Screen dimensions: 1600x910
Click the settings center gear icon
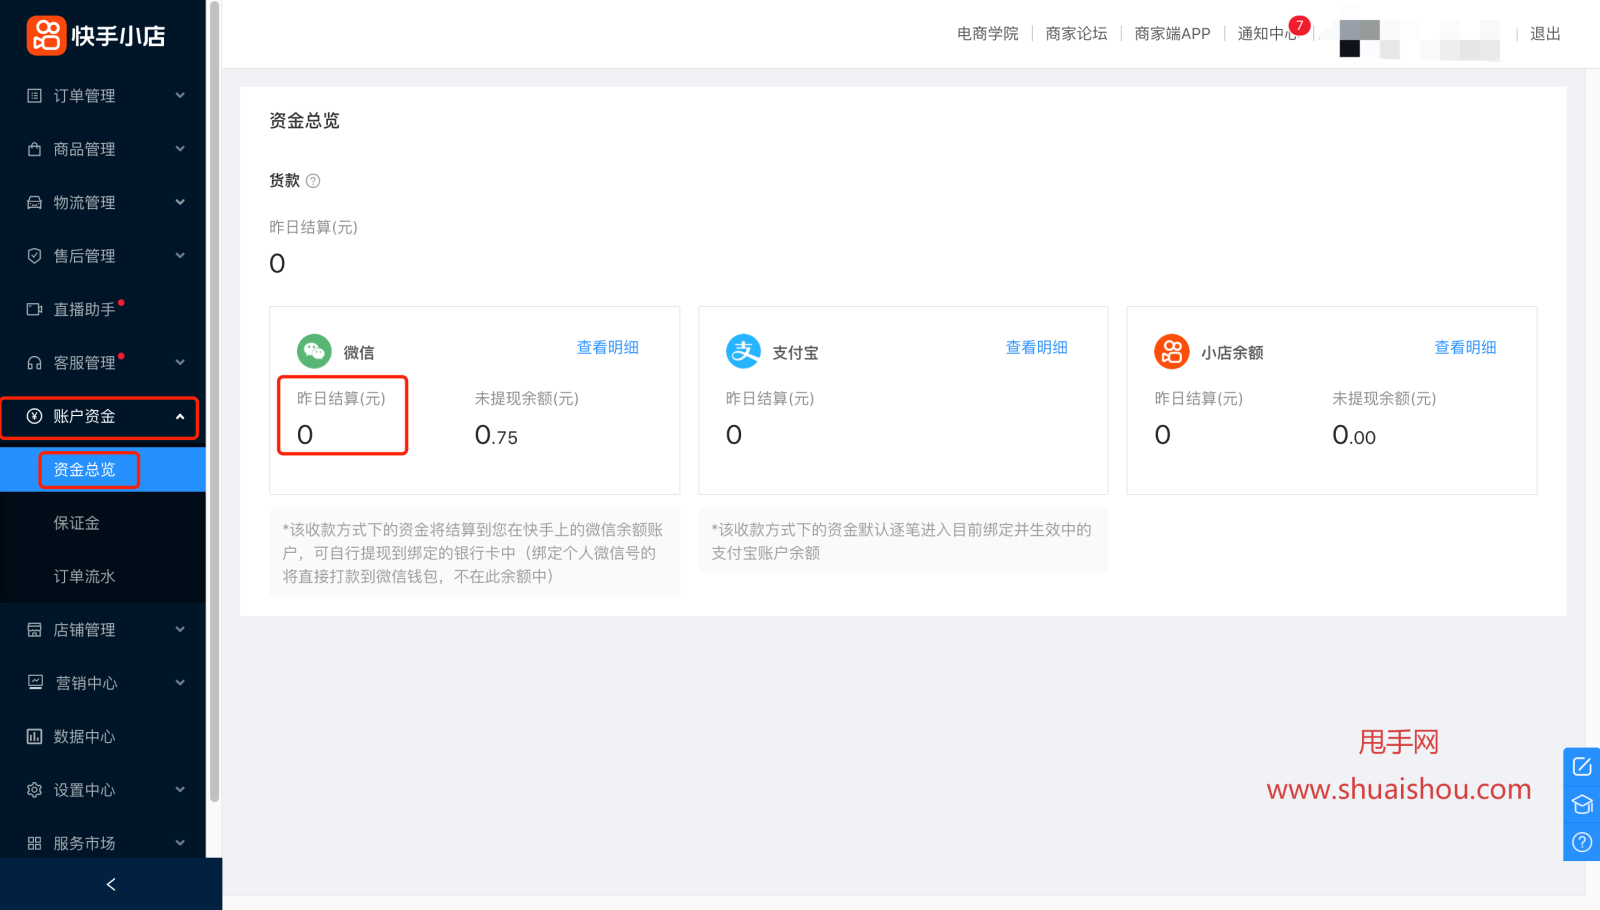pyautogui.click(x=34, y=790)
